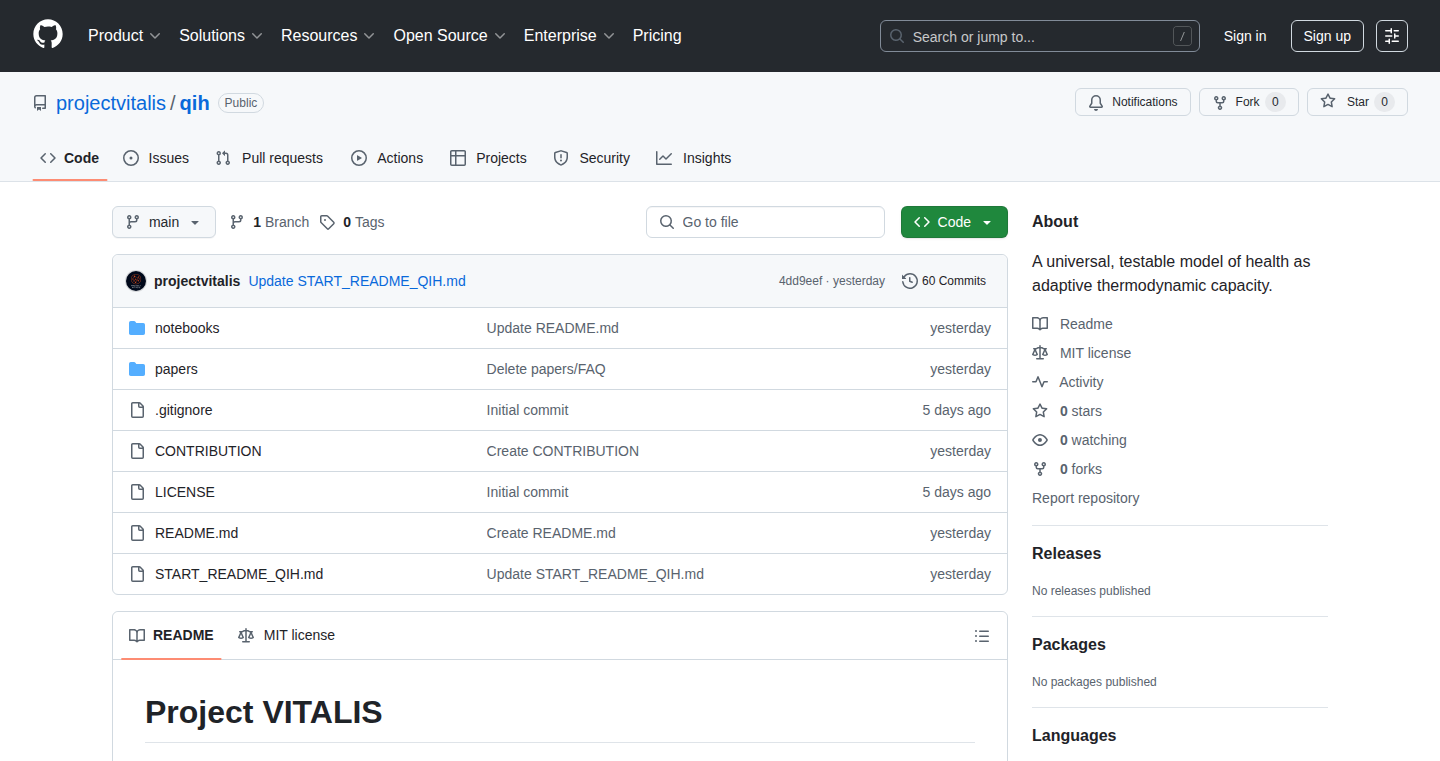Click the Go to file search field

coord(765,222)
